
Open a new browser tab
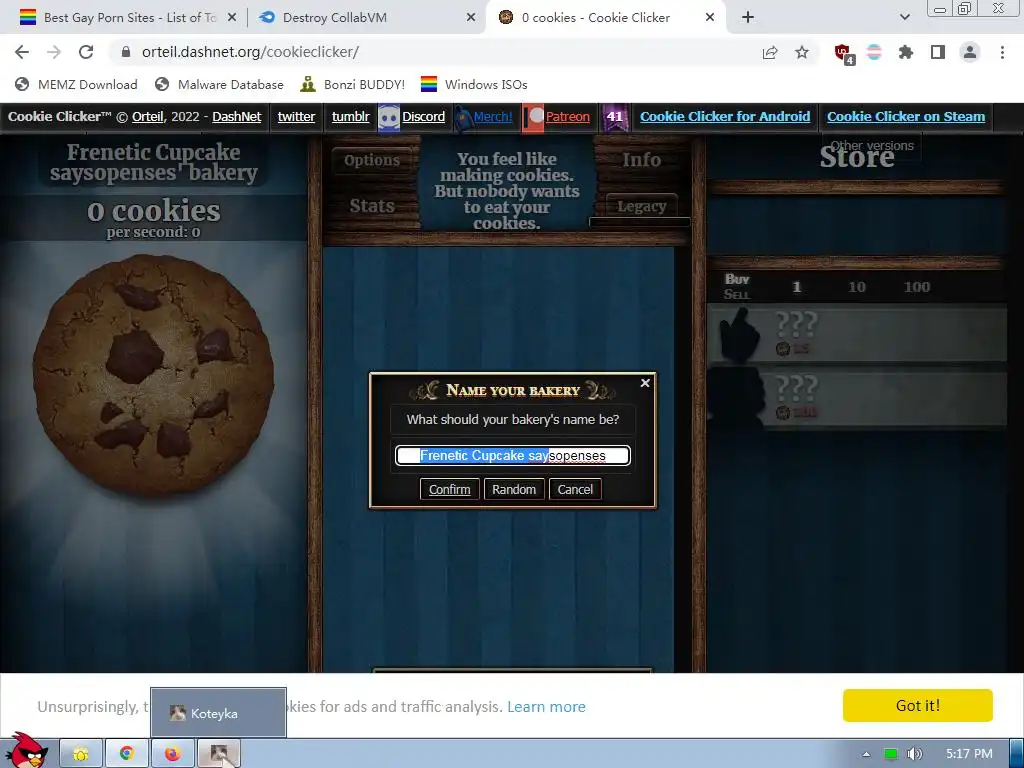pos(748,18)
